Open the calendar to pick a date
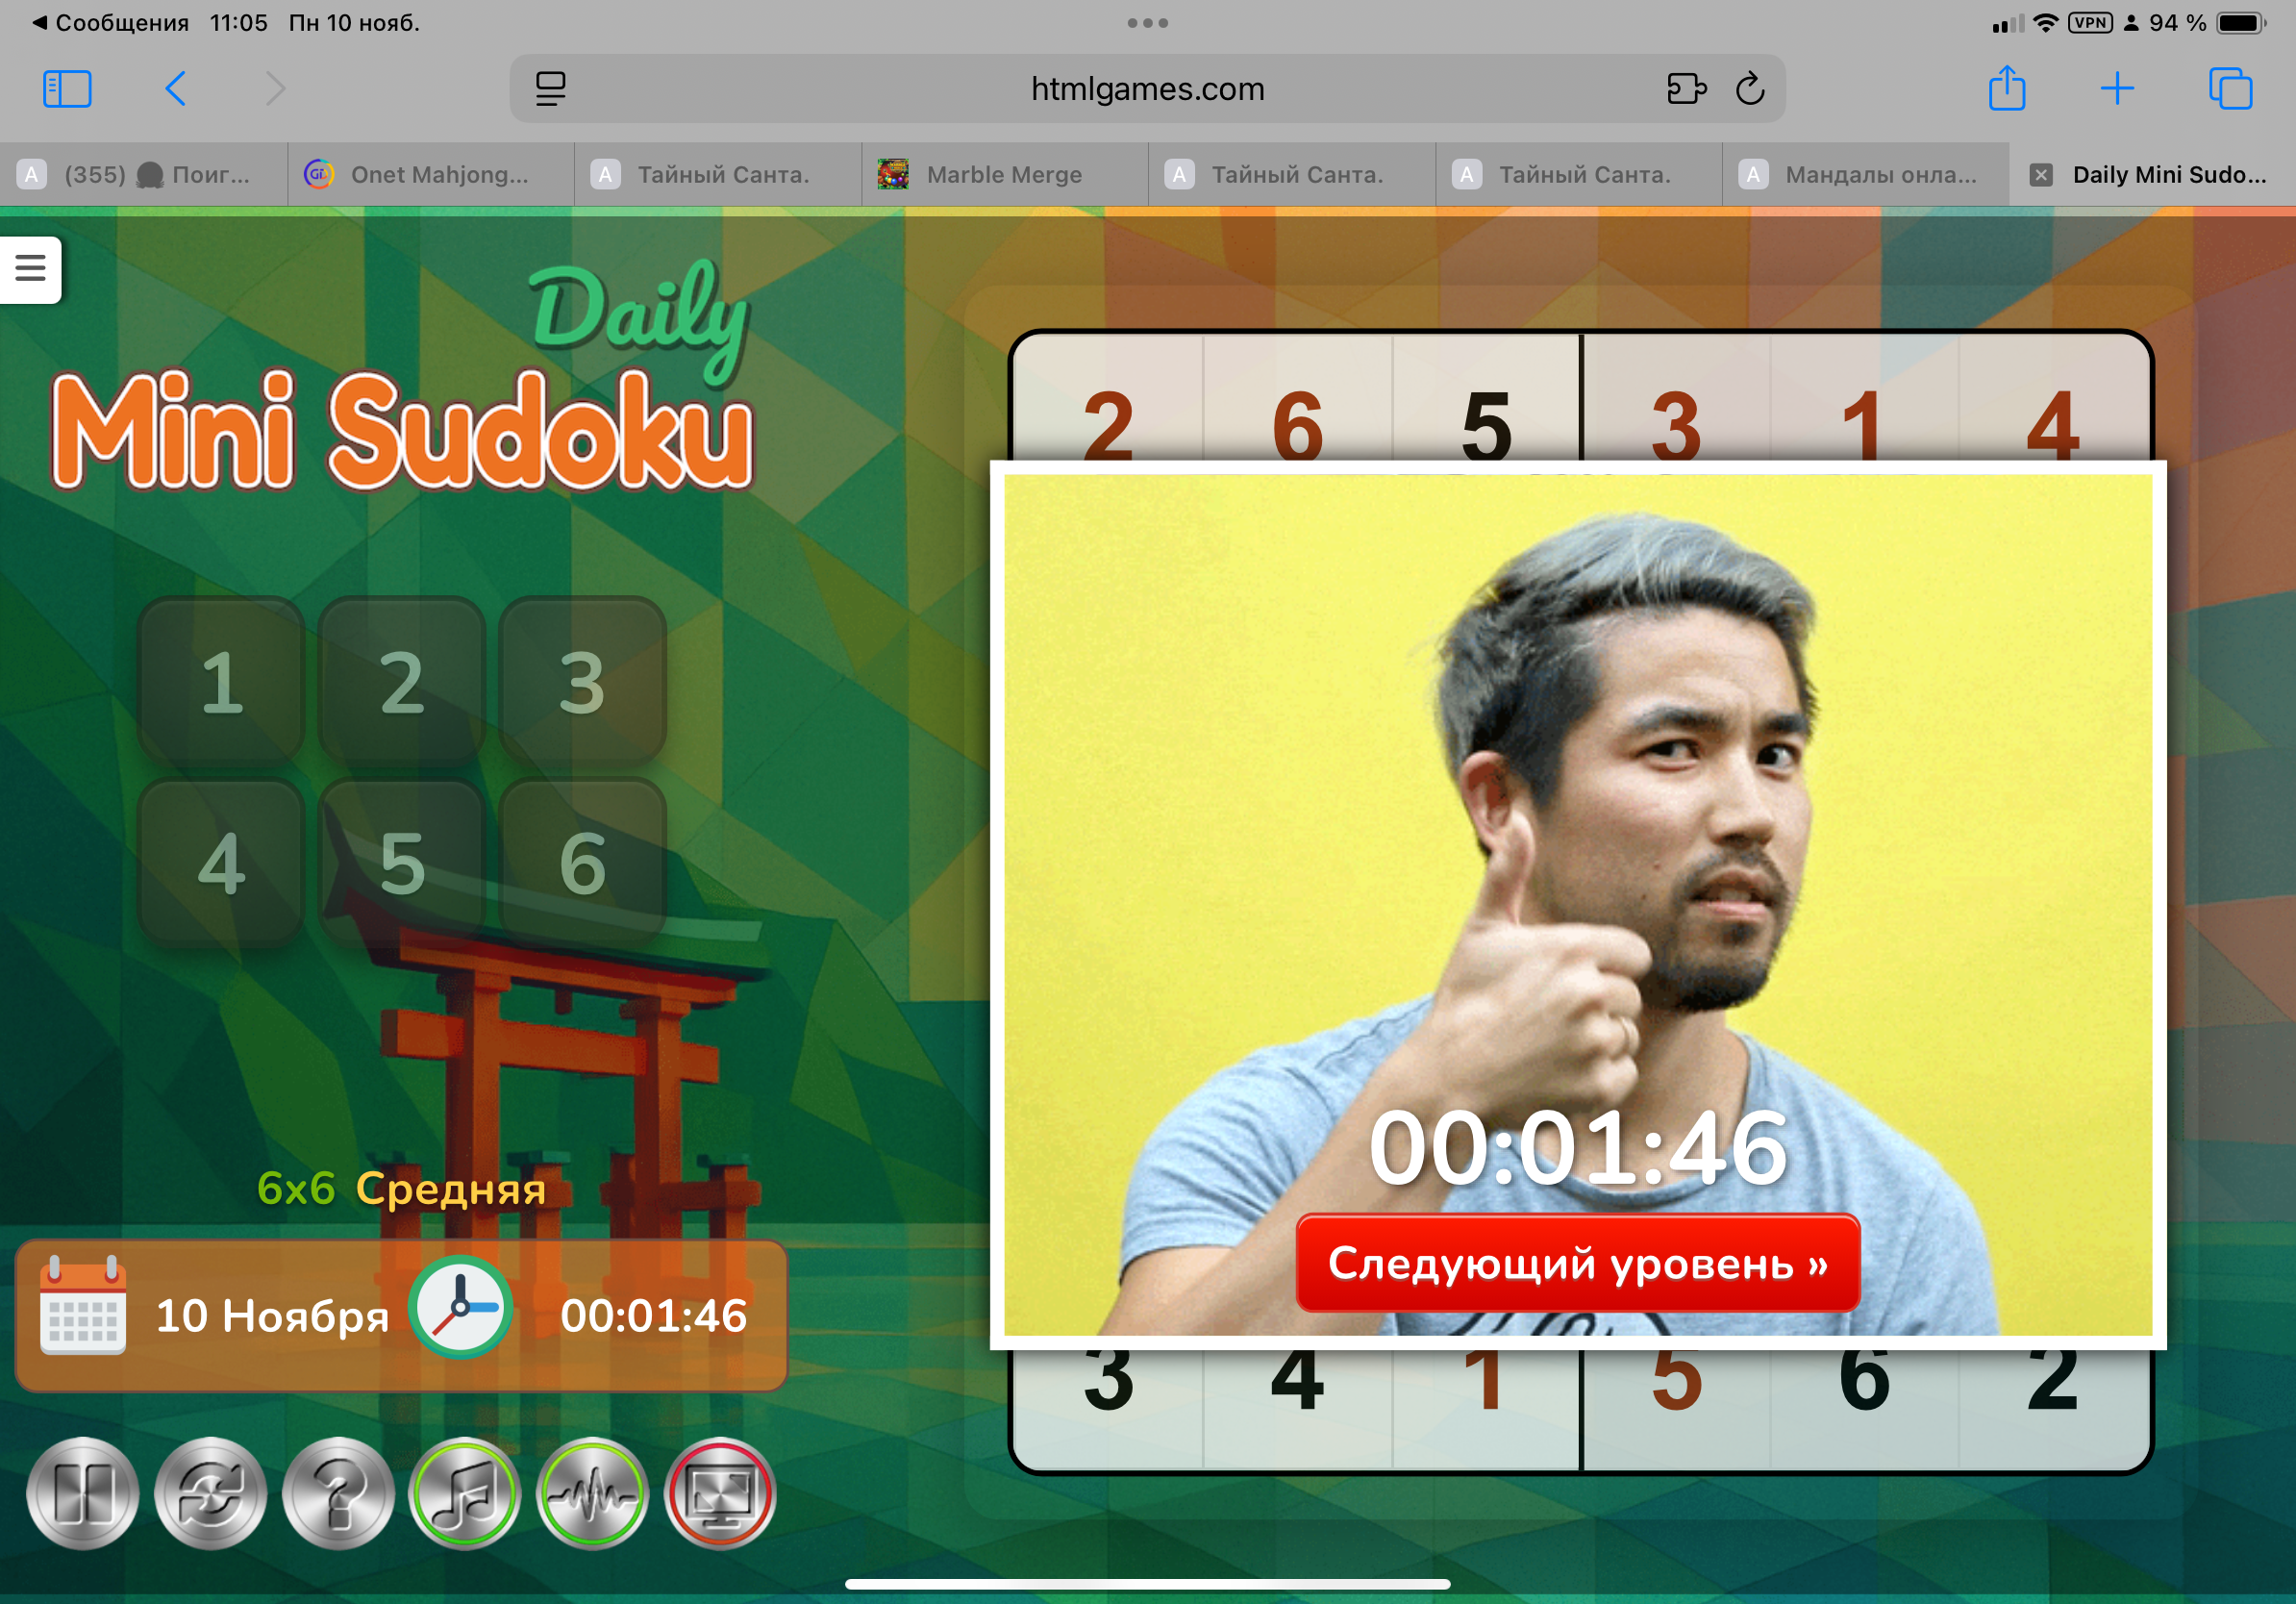 pyautogui.click(x=83, y=1307)
